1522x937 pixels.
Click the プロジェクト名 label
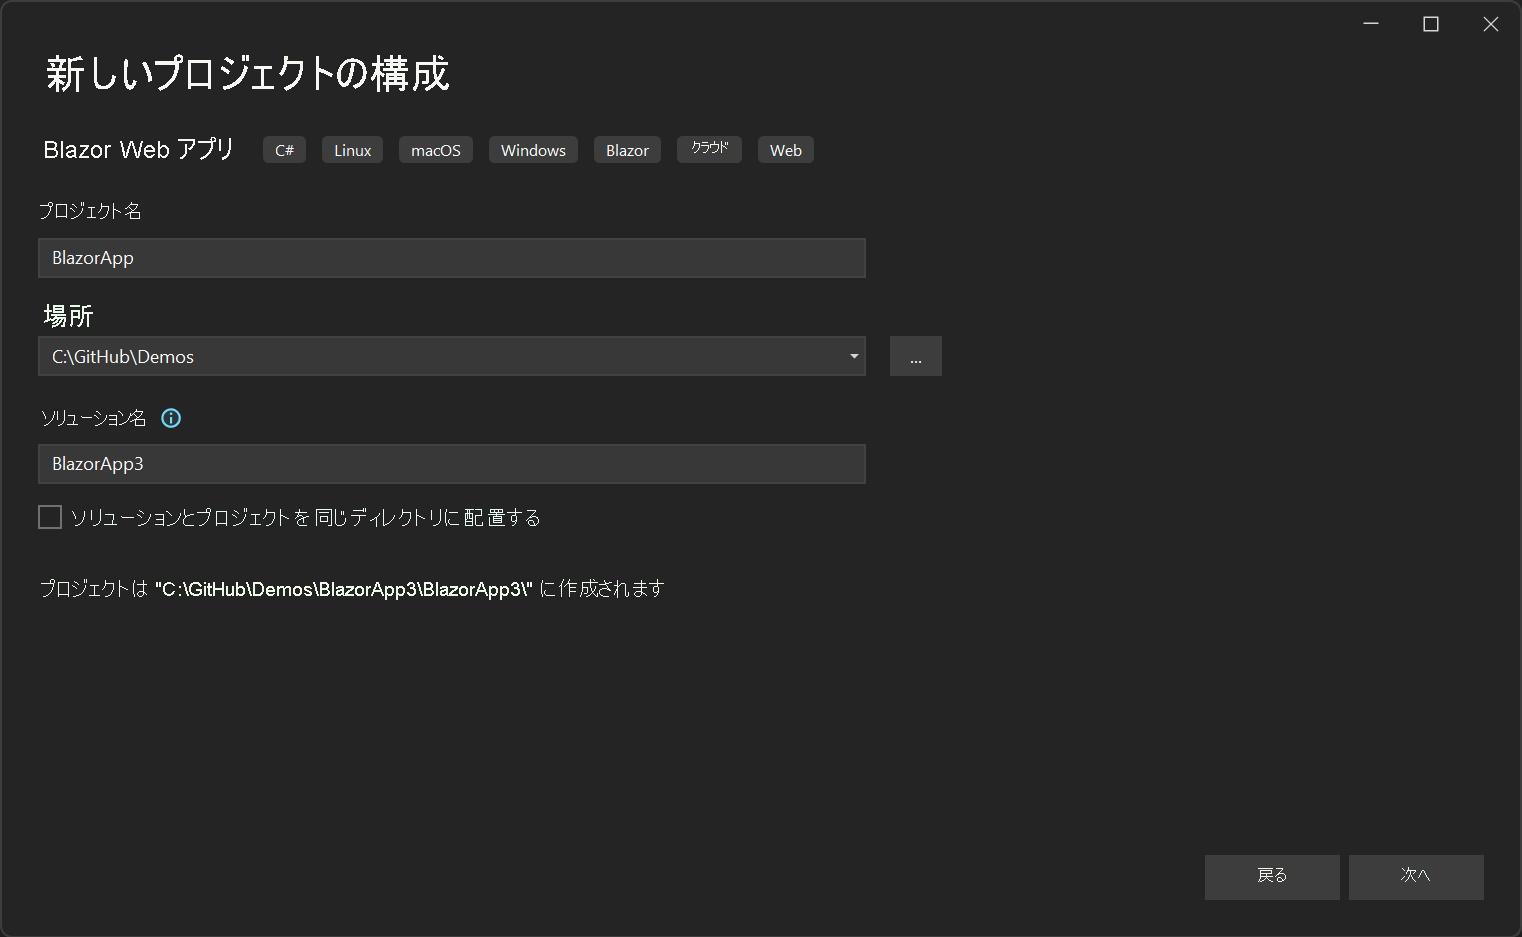coord(90,211)
